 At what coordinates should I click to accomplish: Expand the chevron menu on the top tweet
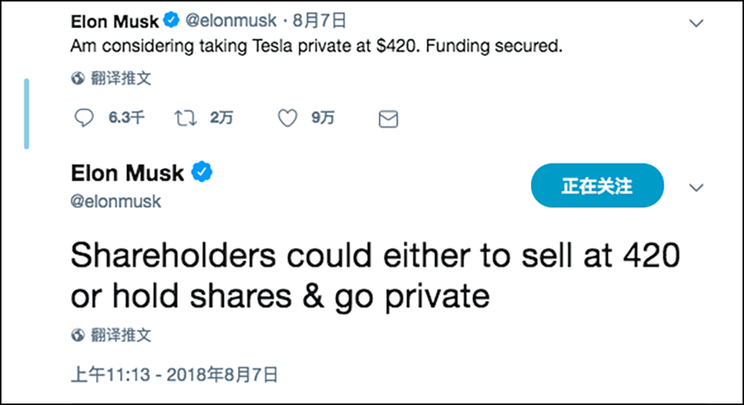tap(697, 22)
